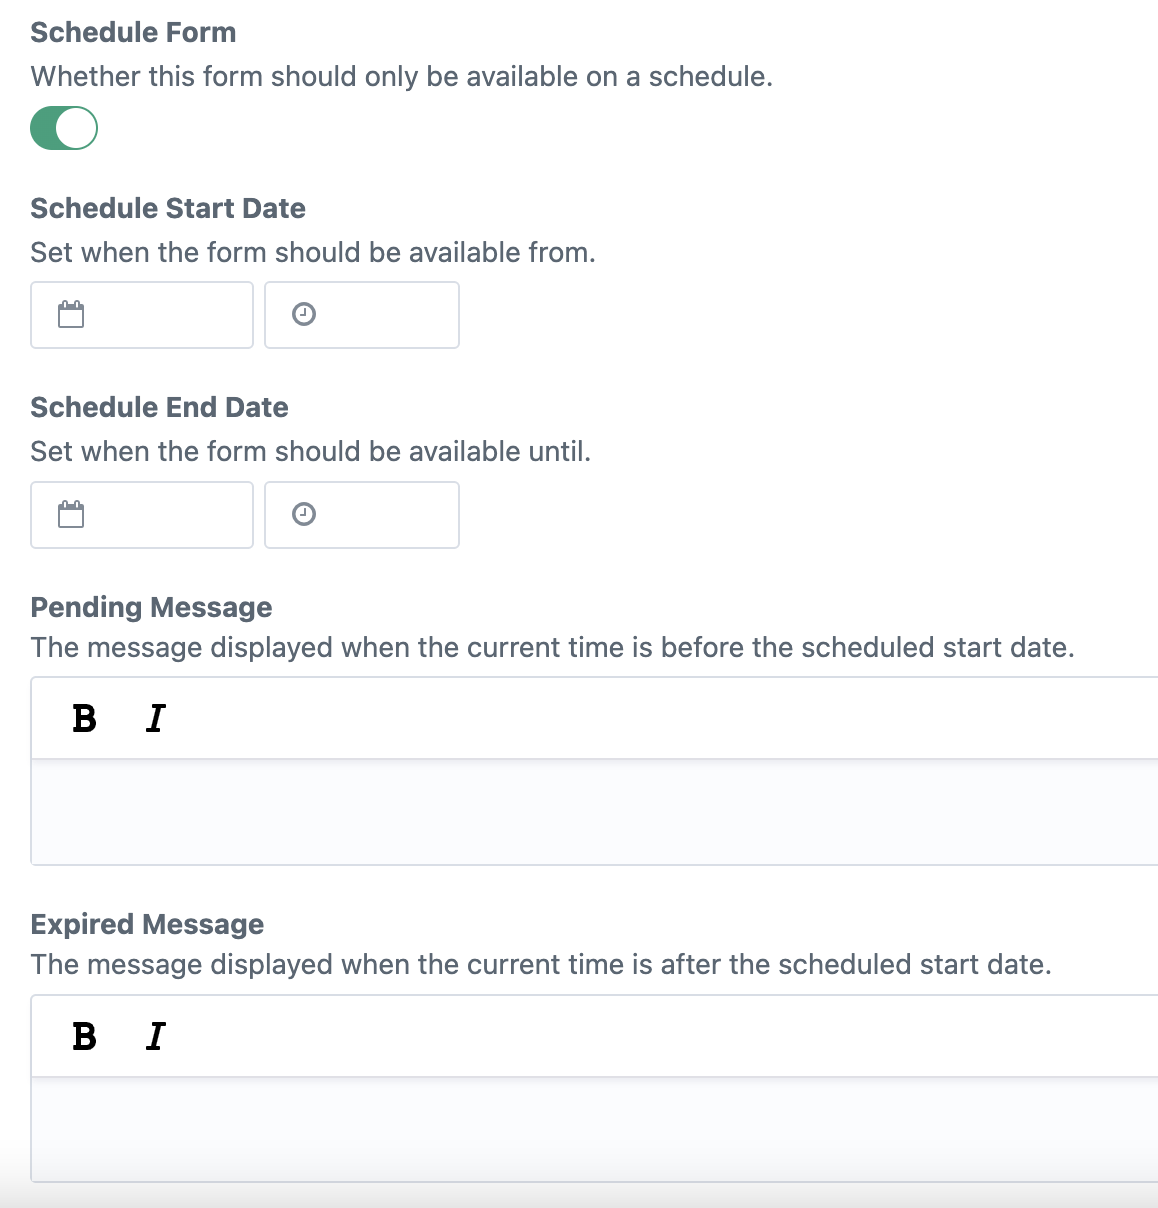Image resolution: width=1158 pixels, height=1208 pixels.
Task: Click the Schedule Start Date time field
Action: 380,314
